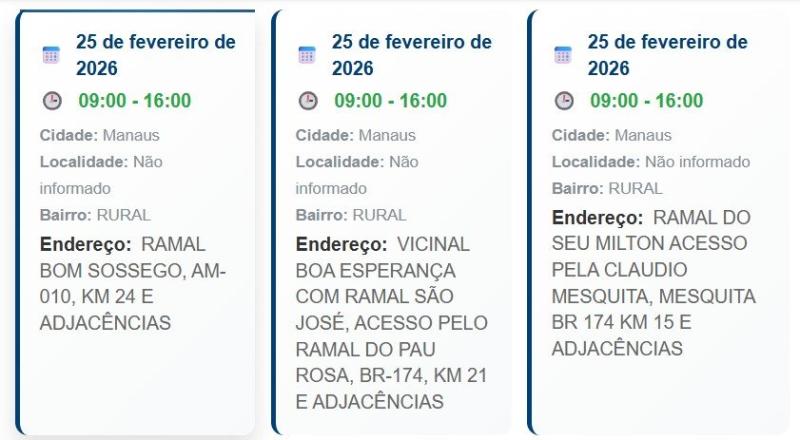The height and width of the screenshot is (440, 800).
Task: Select the 09:00 - 16:00 time in the Boa Esperança card
Action: 390,101
